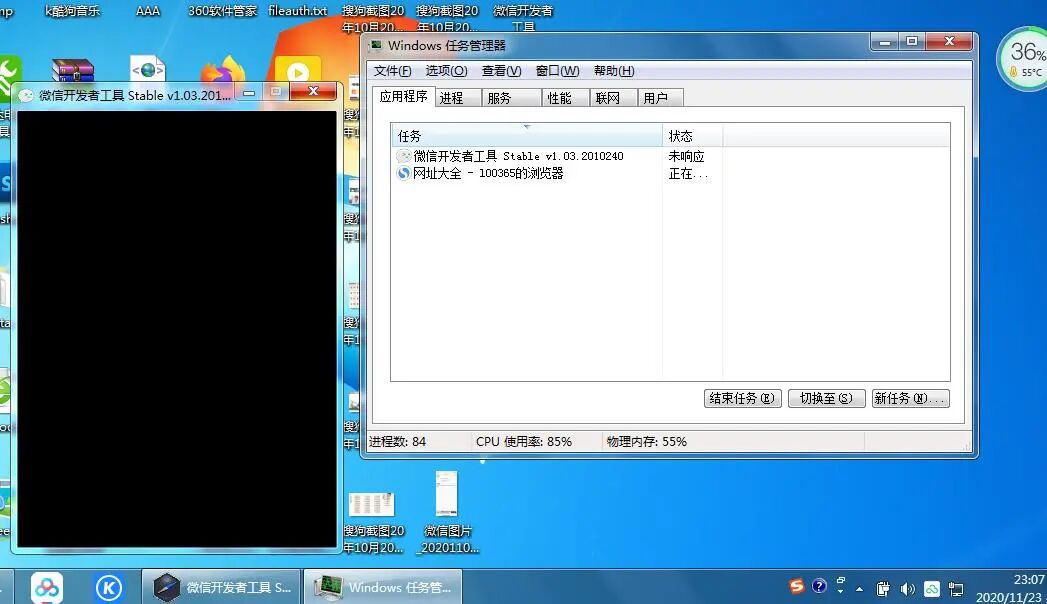Switch to the 应用程序 tab
The height and width of the screenshot is (604, 1047).
coord(403,97)
